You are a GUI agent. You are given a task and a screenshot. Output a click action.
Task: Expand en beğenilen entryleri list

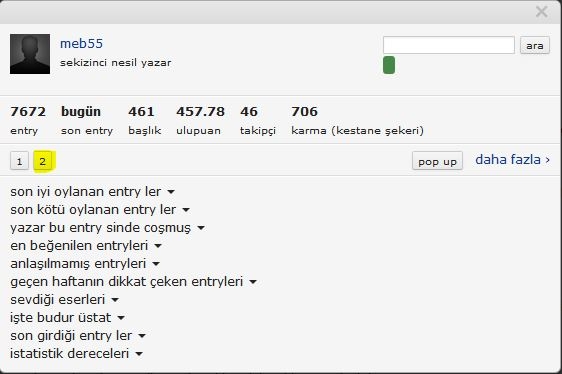click(86, 245)
